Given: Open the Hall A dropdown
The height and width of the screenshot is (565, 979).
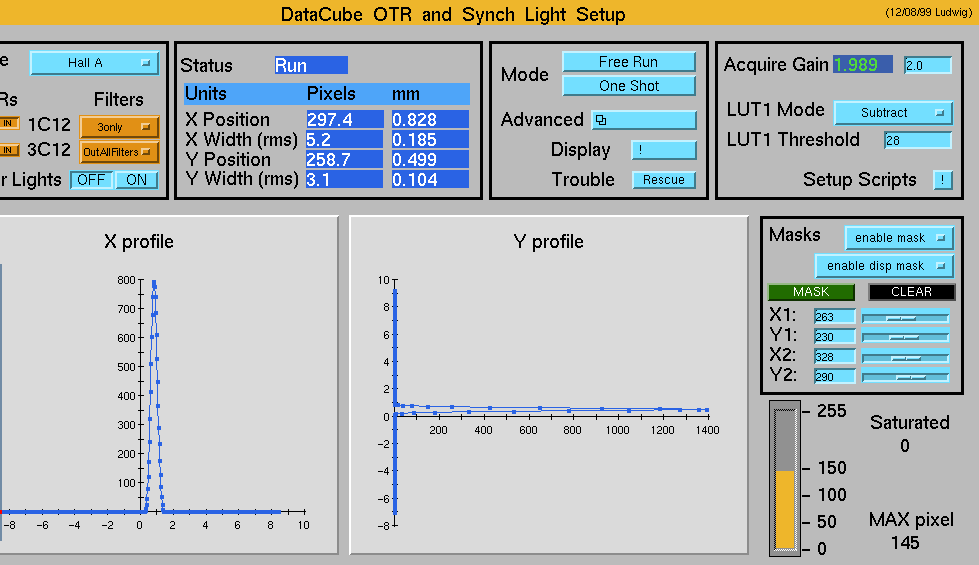Looking at the screenshot, I should coord(94,63).
